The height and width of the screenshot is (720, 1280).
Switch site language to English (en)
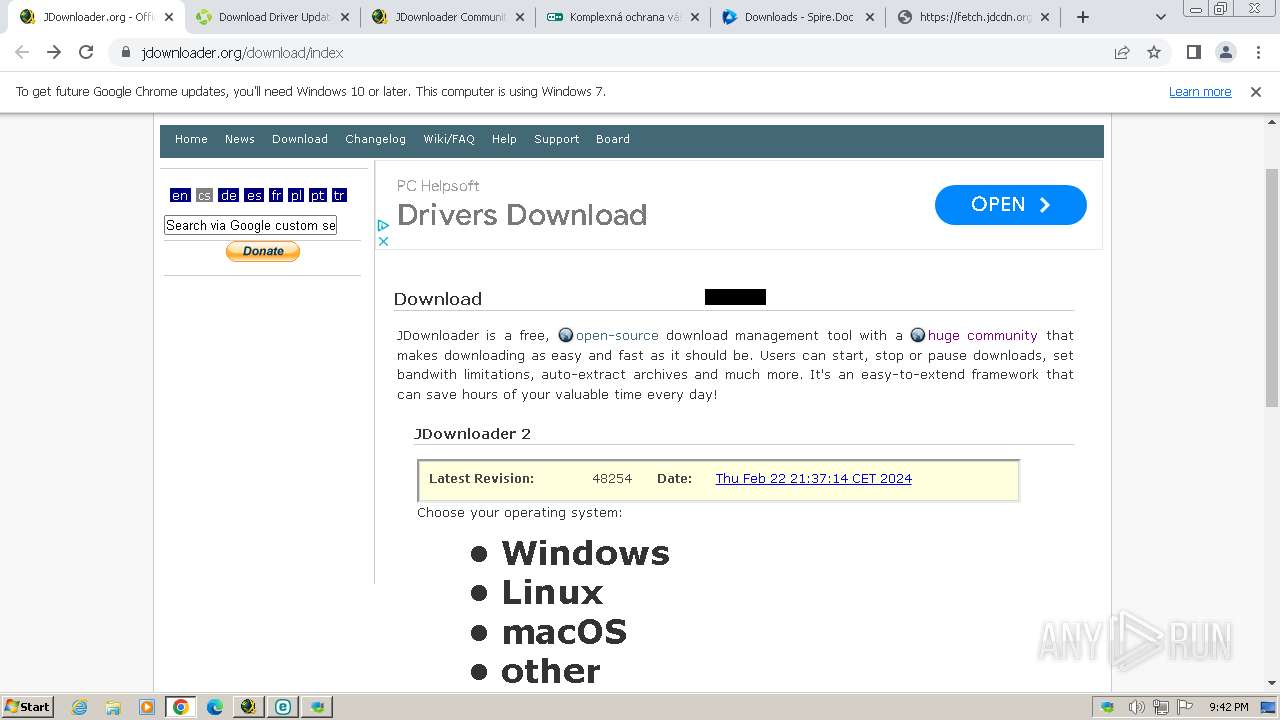(x=180, y=195)
